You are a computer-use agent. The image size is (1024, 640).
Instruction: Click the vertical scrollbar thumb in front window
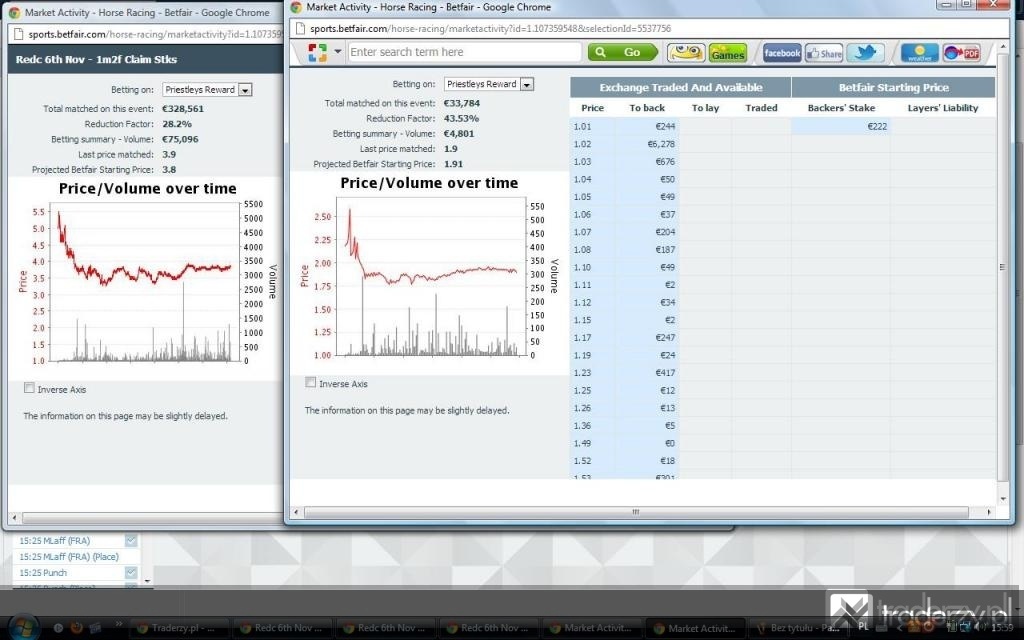(x=1003, y=267)
